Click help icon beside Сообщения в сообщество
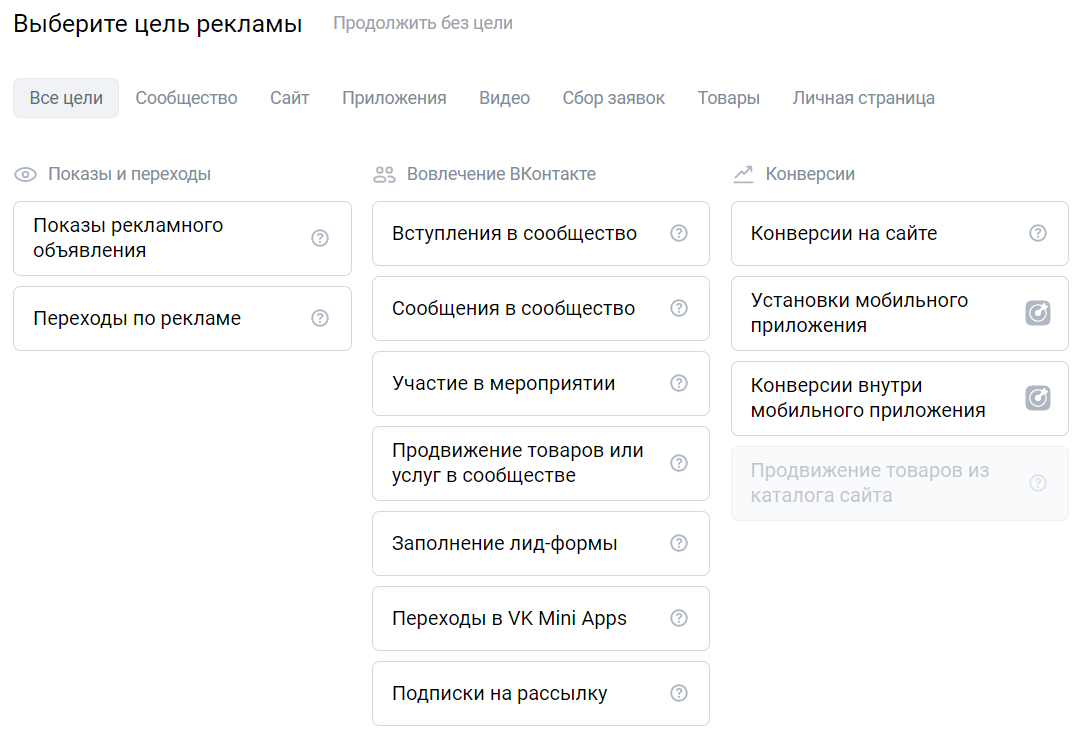This screenshot has height=738, width=1082. pos(679,308)
